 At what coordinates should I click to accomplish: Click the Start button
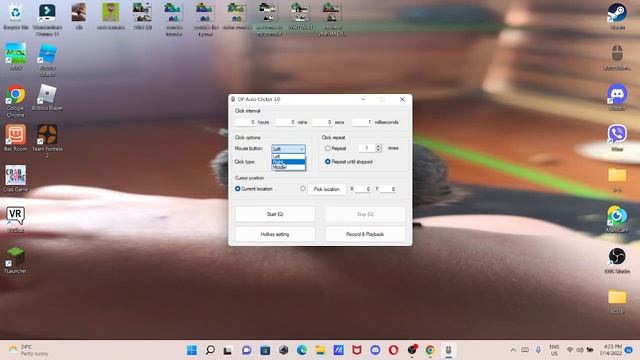pyautogui.click(x=275, y=214)
